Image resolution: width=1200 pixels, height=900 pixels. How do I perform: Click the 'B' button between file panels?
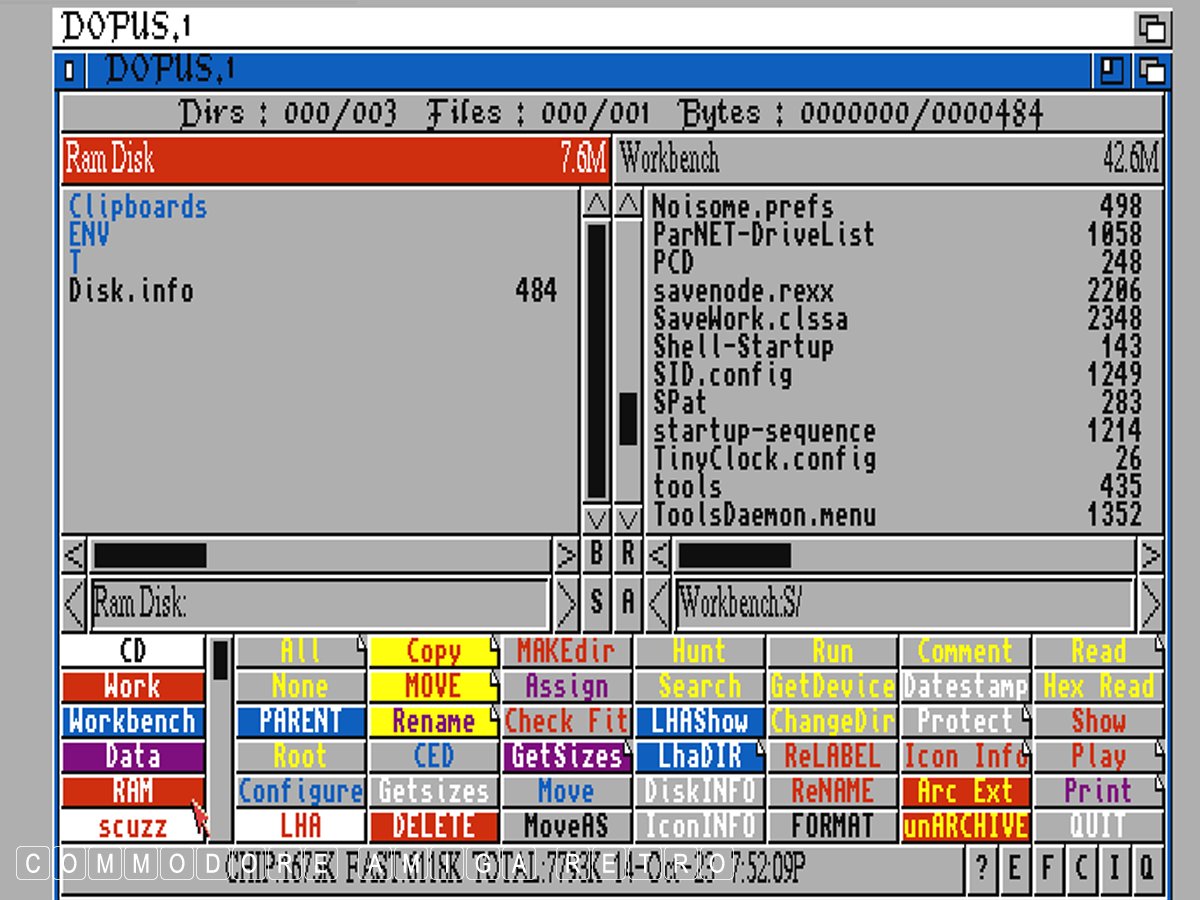(597, 555)
